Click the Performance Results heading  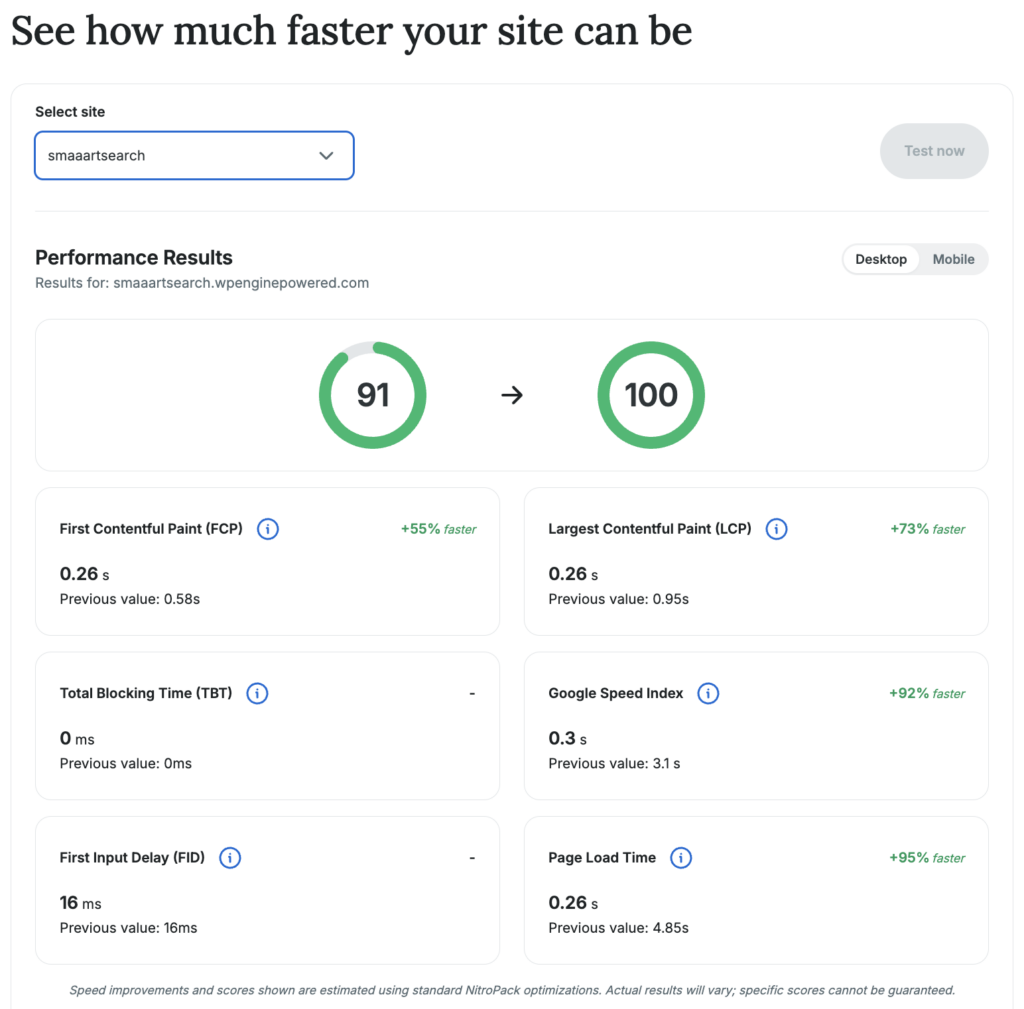[134, 257]
